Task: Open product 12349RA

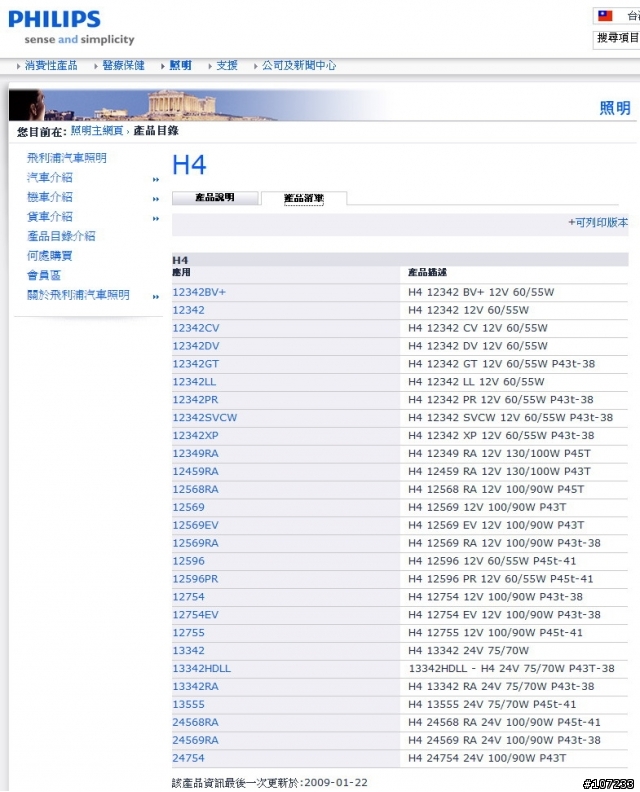Action: (195, 454)
